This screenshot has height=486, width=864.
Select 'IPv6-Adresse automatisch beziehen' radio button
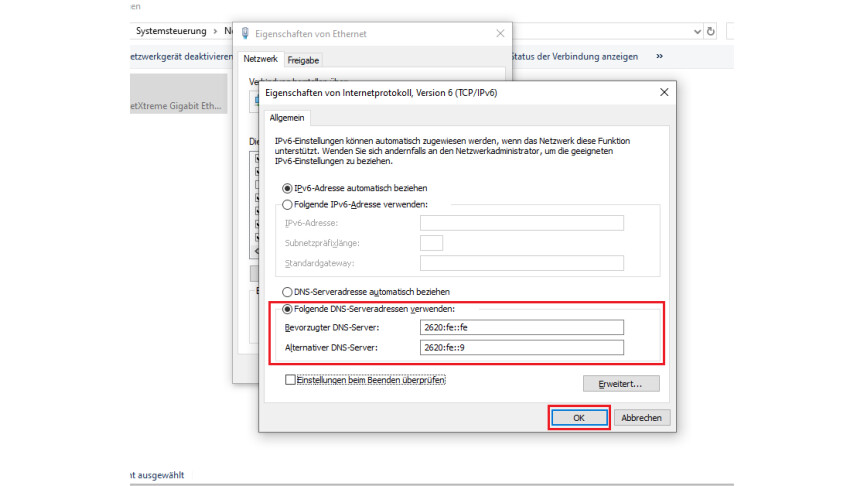(288, 188)
